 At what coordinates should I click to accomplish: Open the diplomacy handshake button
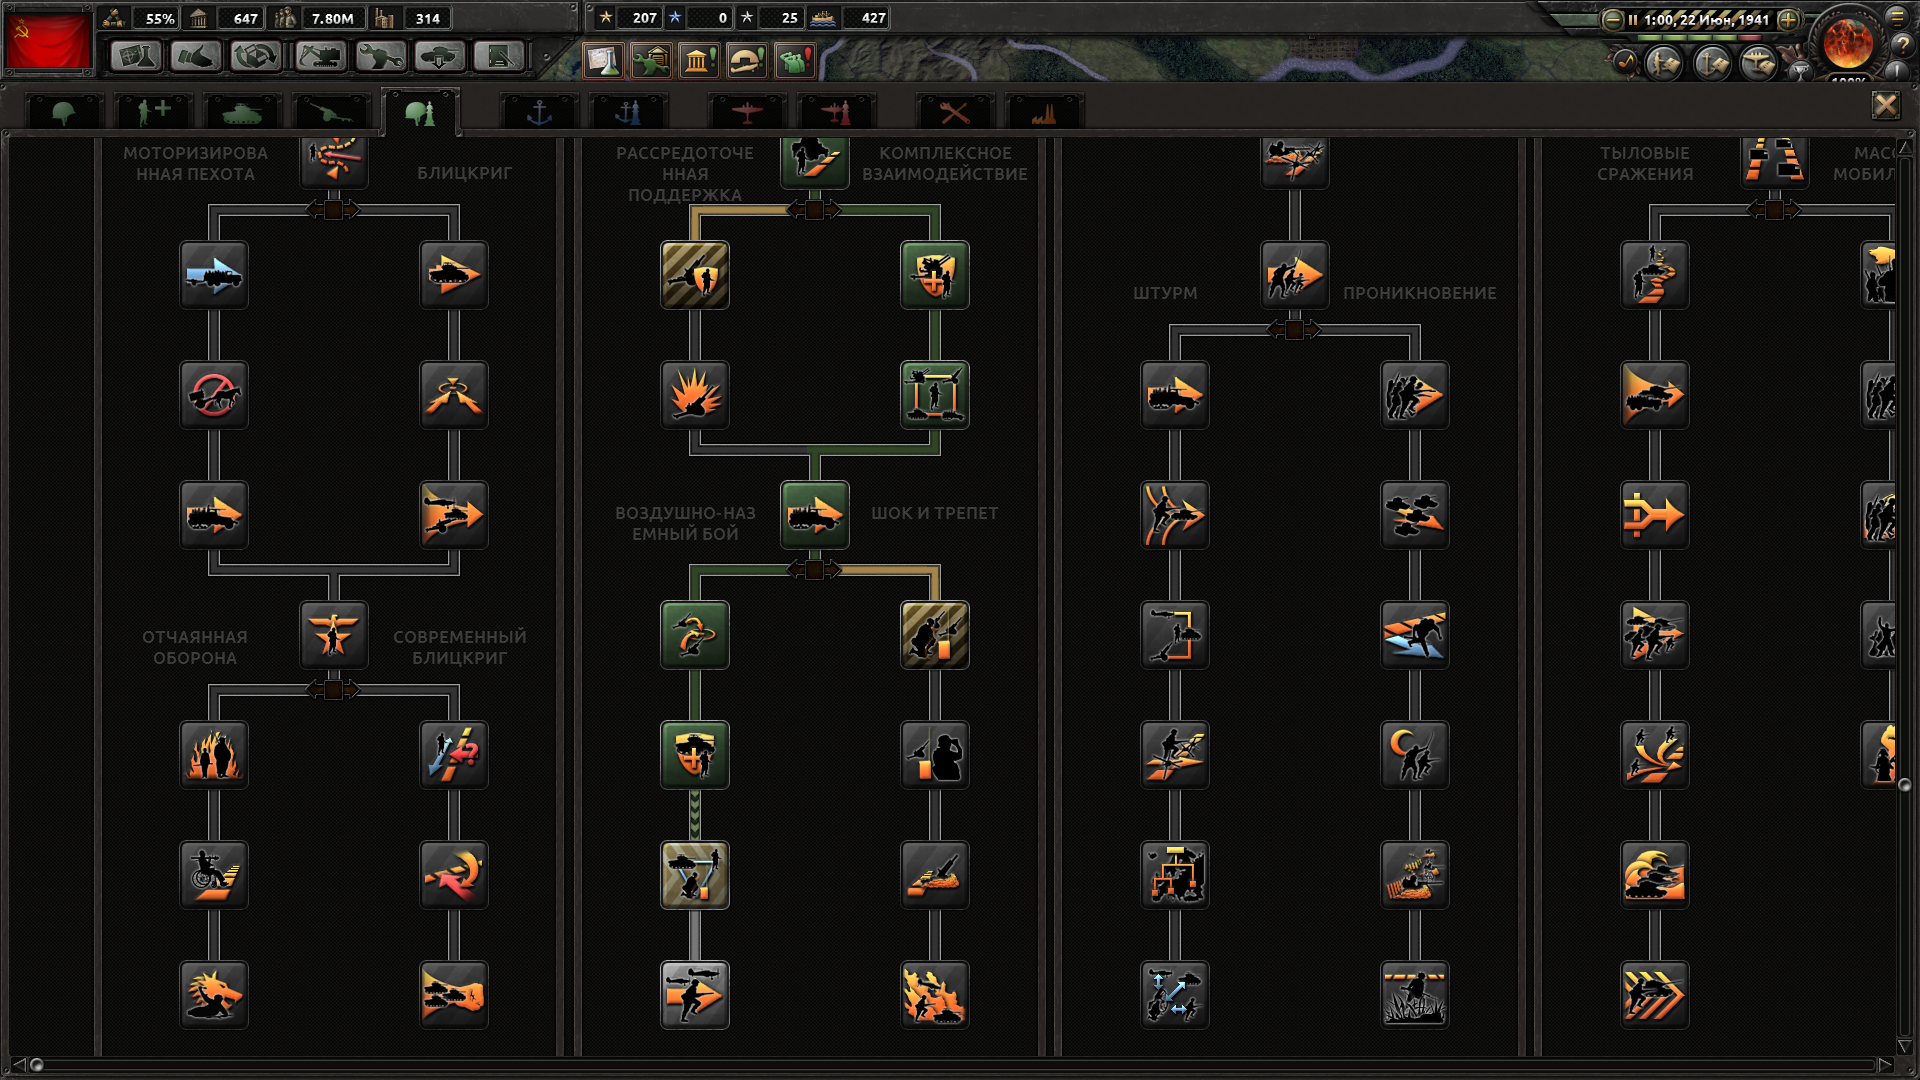(196, 56)
